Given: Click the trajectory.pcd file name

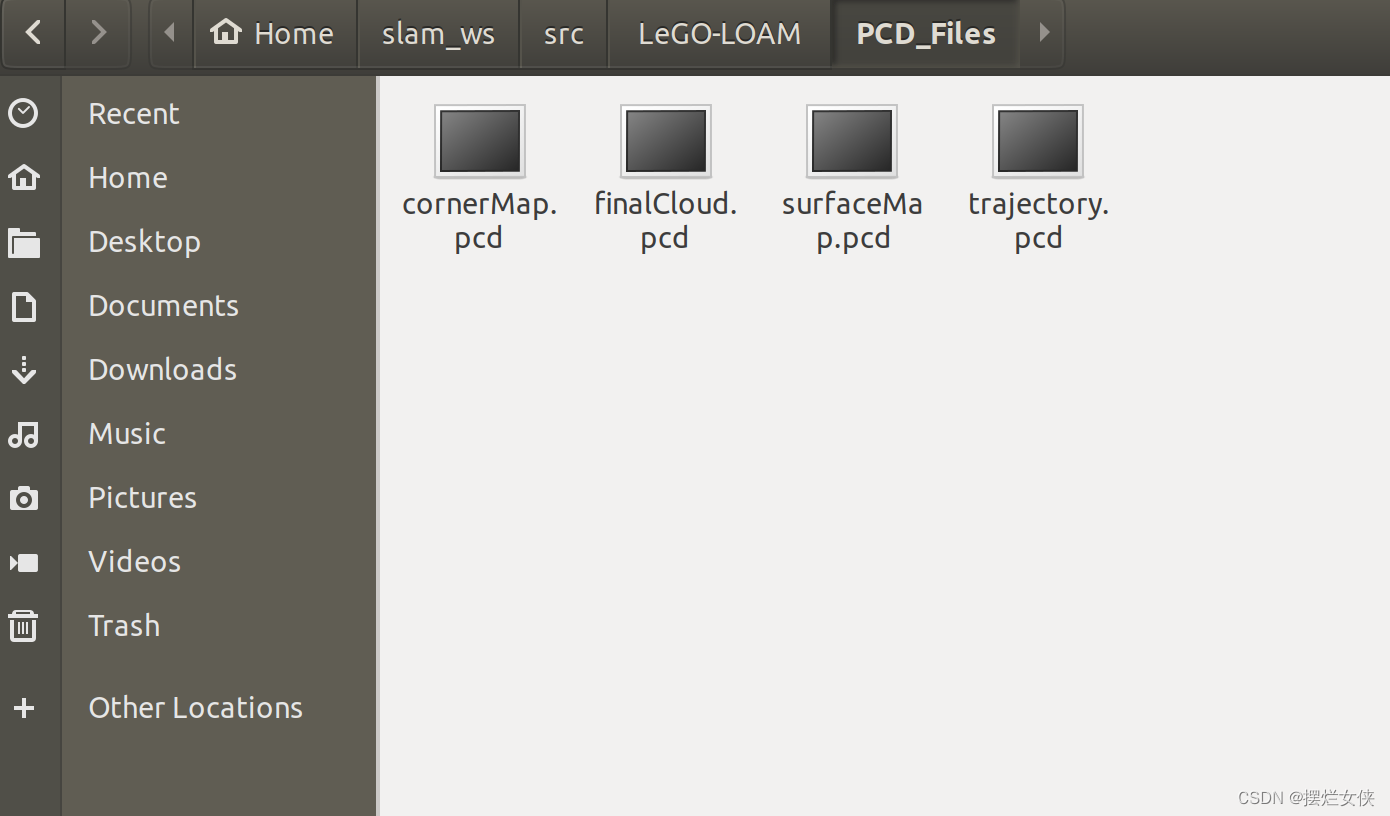Looking at the screenshot, I should pos(1038,221).
